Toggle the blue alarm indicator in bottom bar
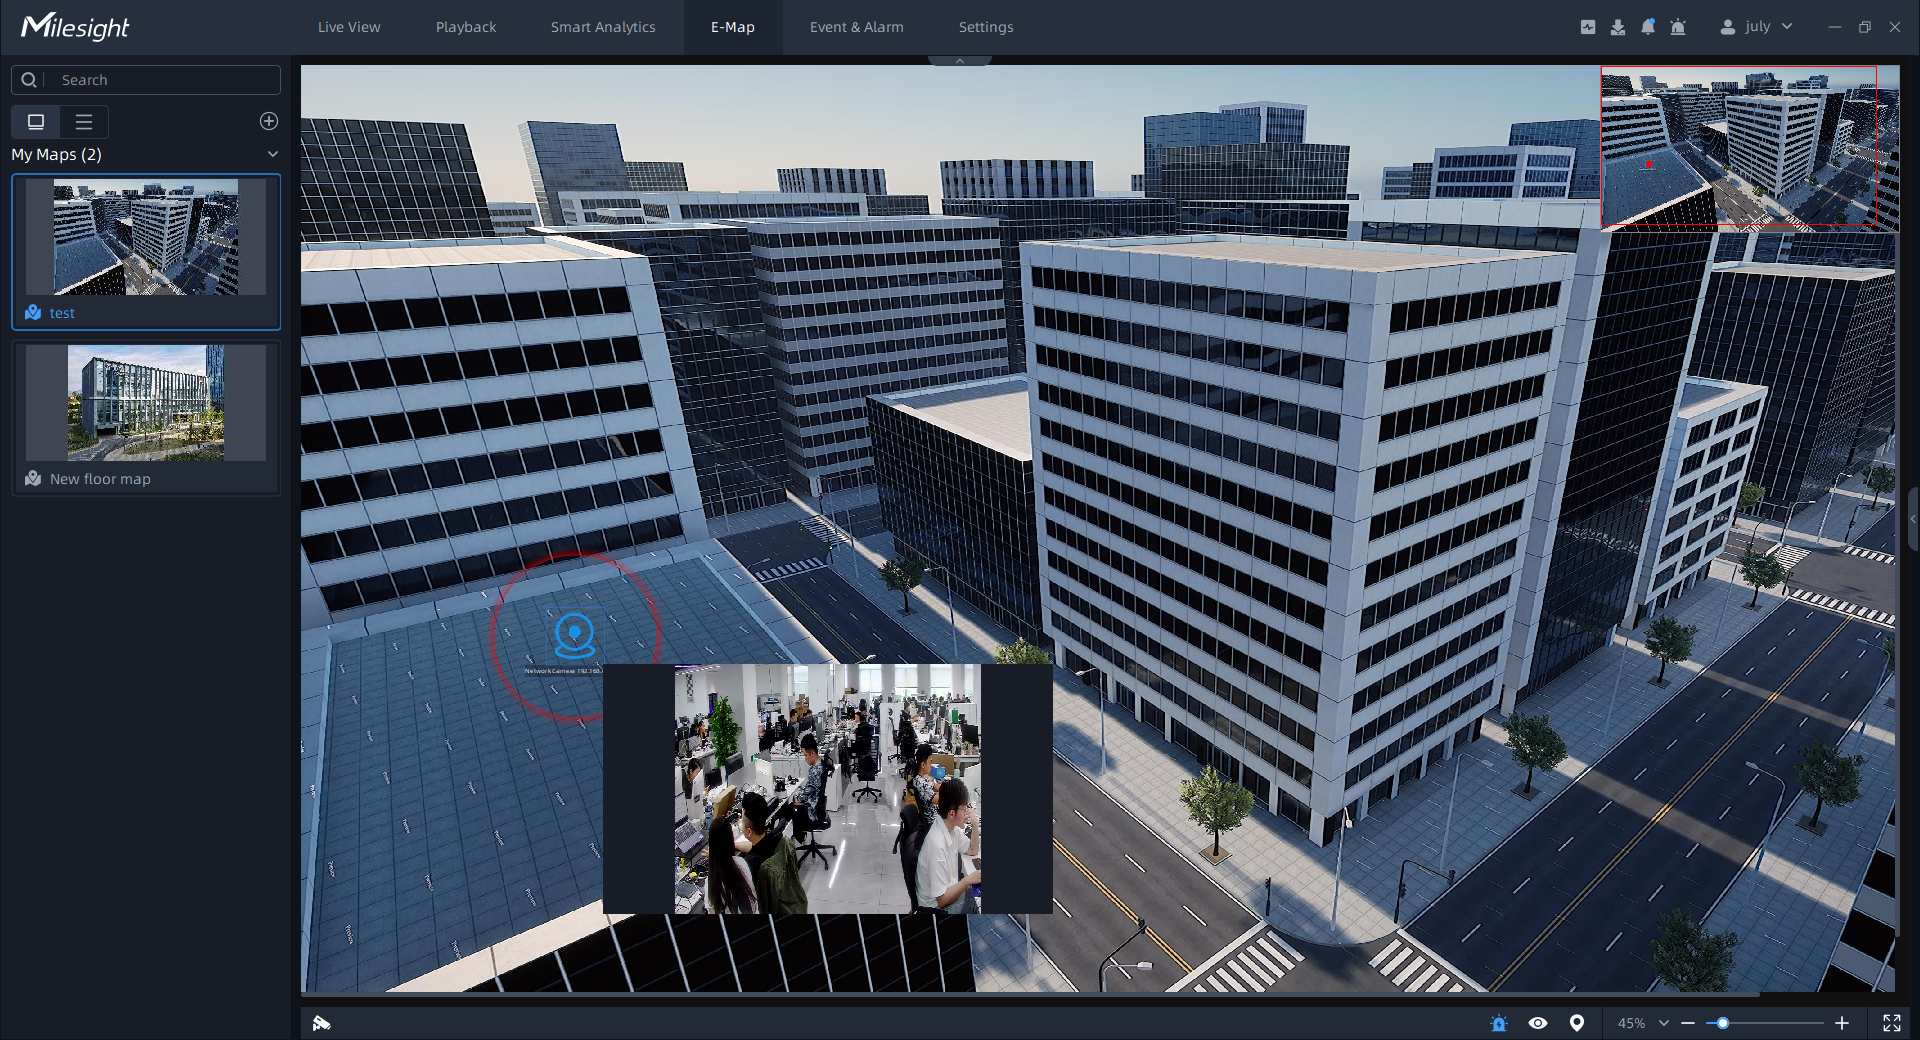The width and height of the screenshot is (1920, 1040). tap(1498, 1023)
